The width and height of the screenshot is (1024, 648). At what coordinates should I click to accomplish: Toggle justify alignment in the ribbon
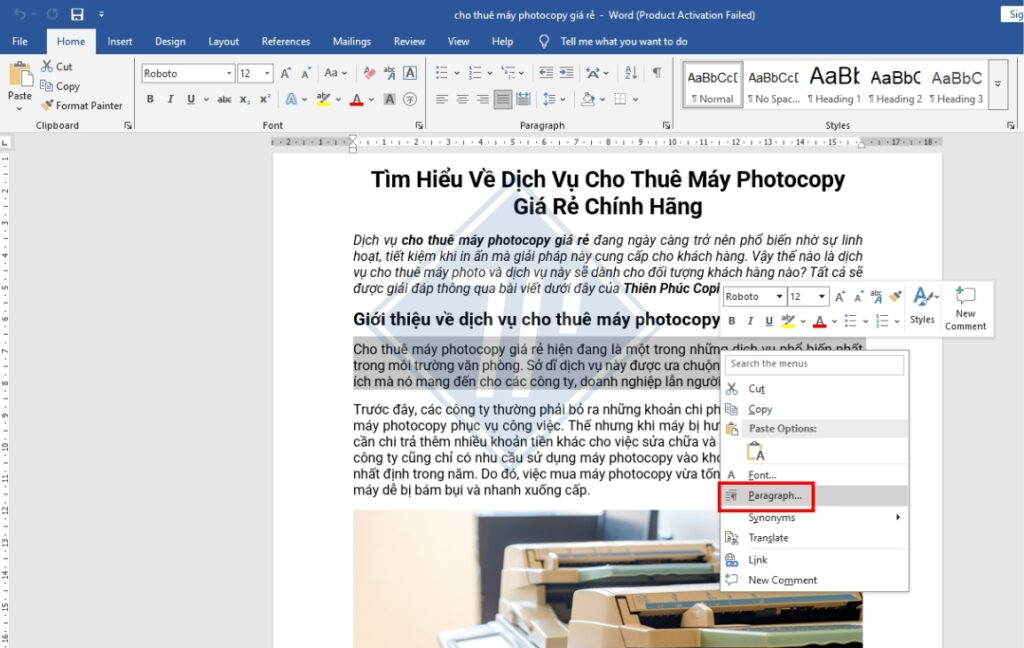pos(503,99)
